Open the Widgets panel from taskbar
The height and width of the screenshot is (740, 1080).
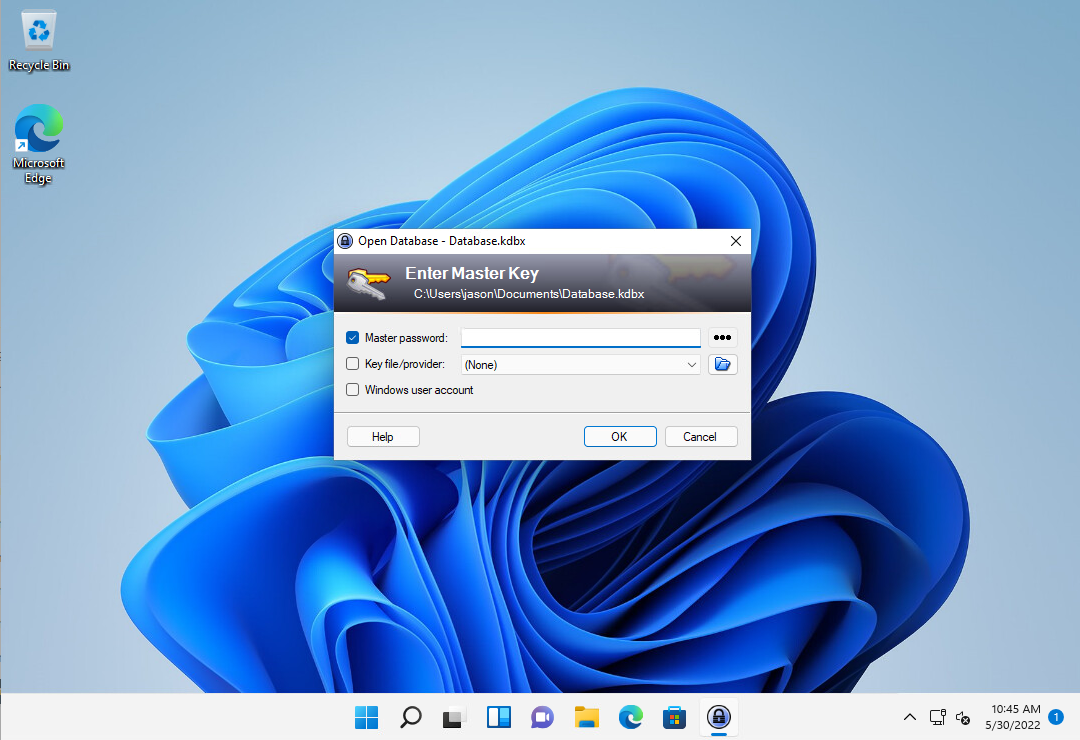[x=498, y=717]
